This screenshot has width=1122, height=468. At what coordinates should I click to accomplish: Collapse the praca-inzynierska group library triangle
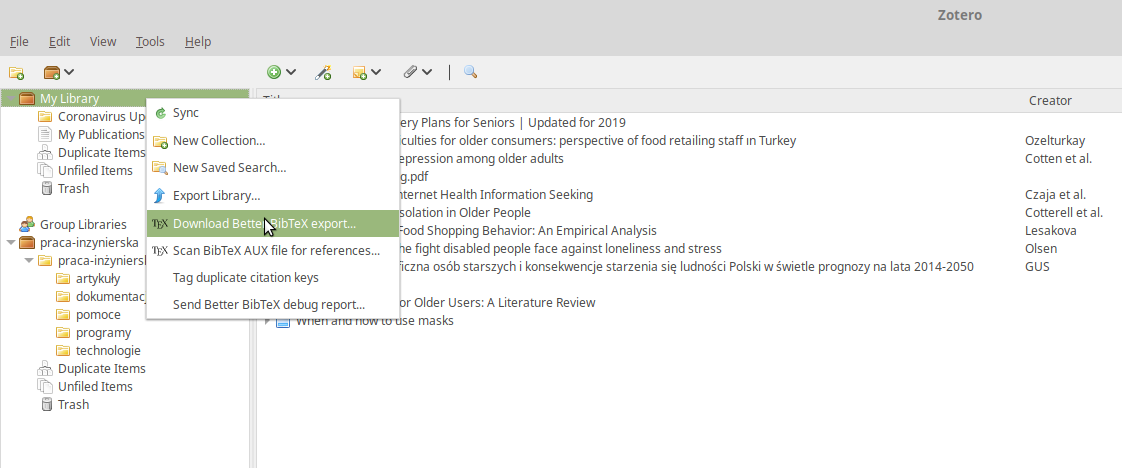click(10, 242)
